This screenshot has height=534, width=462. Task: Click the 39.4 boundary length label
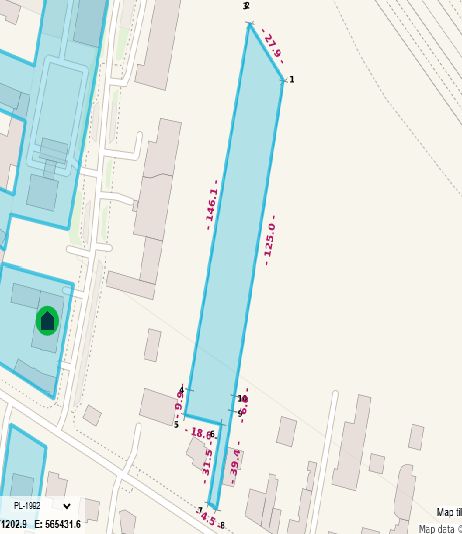(235, 463)
